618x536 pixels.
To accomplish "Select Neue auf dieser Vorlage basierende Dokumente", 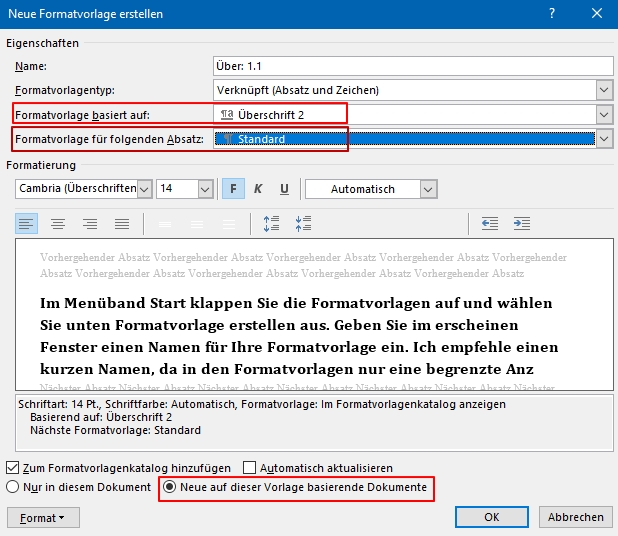I will click(x=169, y=487).
